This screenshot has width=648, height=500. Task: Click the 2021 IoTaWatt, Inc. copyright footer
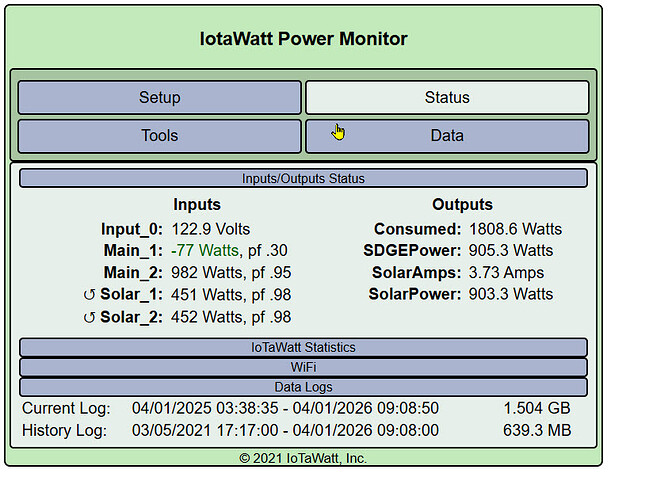tap(303, 458)
